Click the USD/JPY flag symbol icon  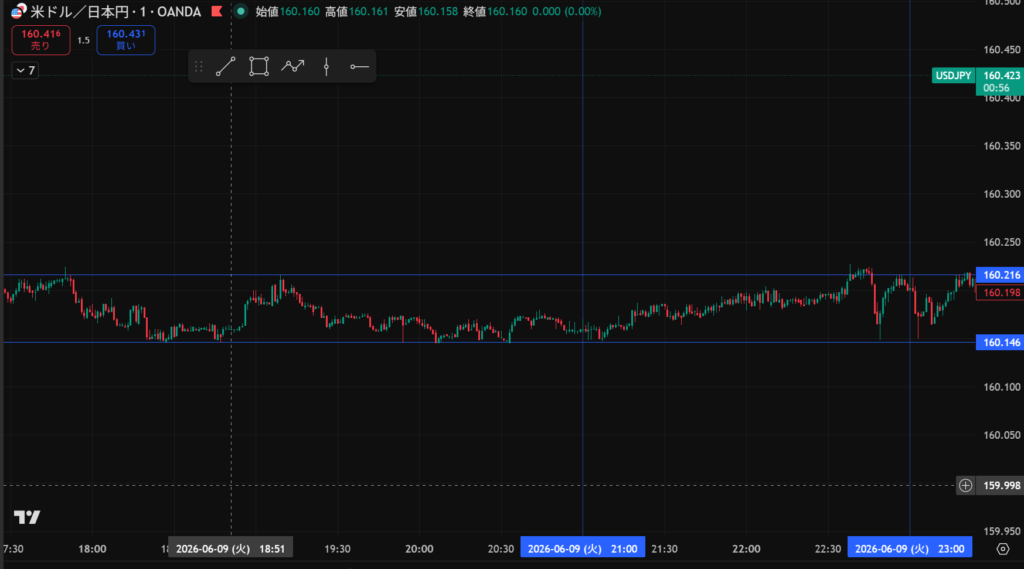[18, 11]
